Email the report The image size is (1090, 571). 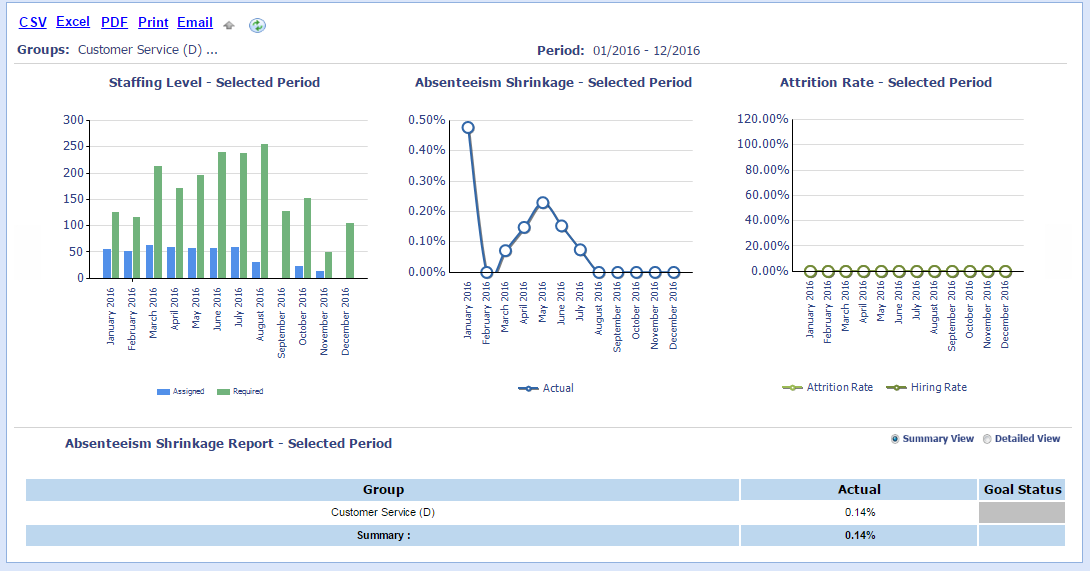195,22
